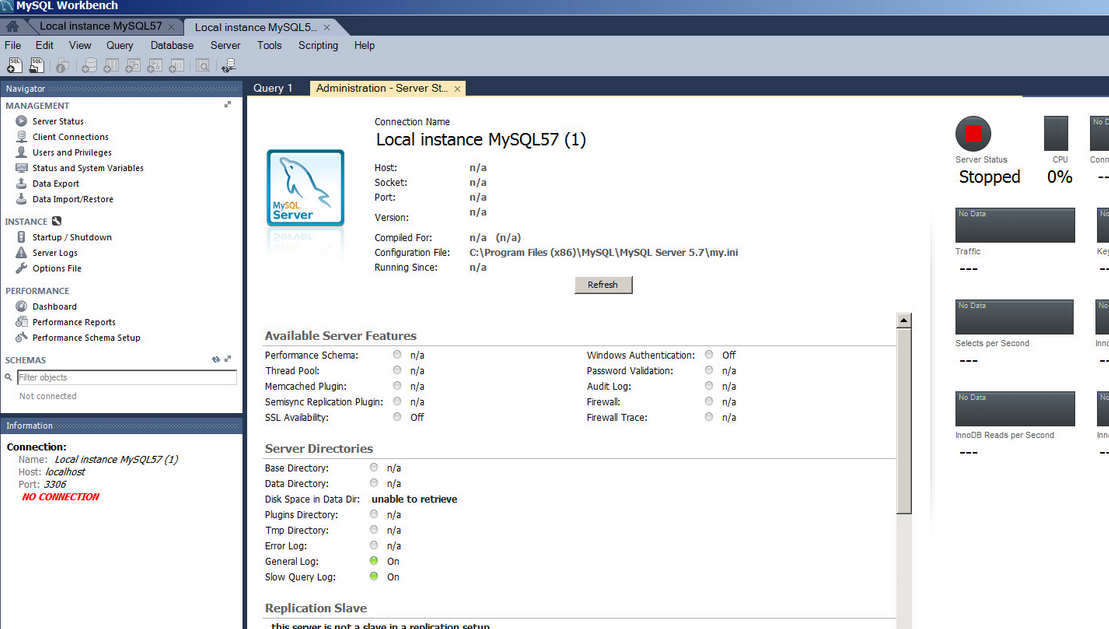Click the Server Status play icon in Navigator
Screen dimensions: 1109x629
tap(21, 121)
